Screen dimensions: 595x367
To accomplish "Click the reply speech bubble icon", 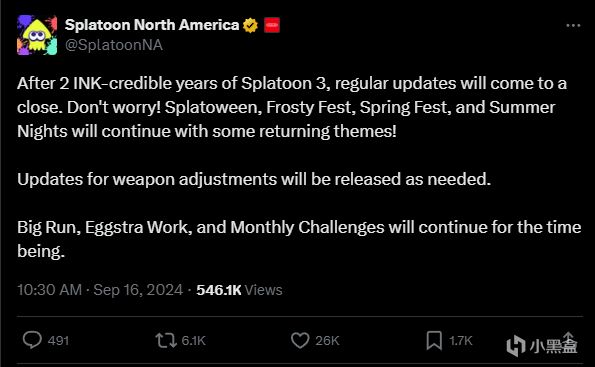I will [32, 340].
